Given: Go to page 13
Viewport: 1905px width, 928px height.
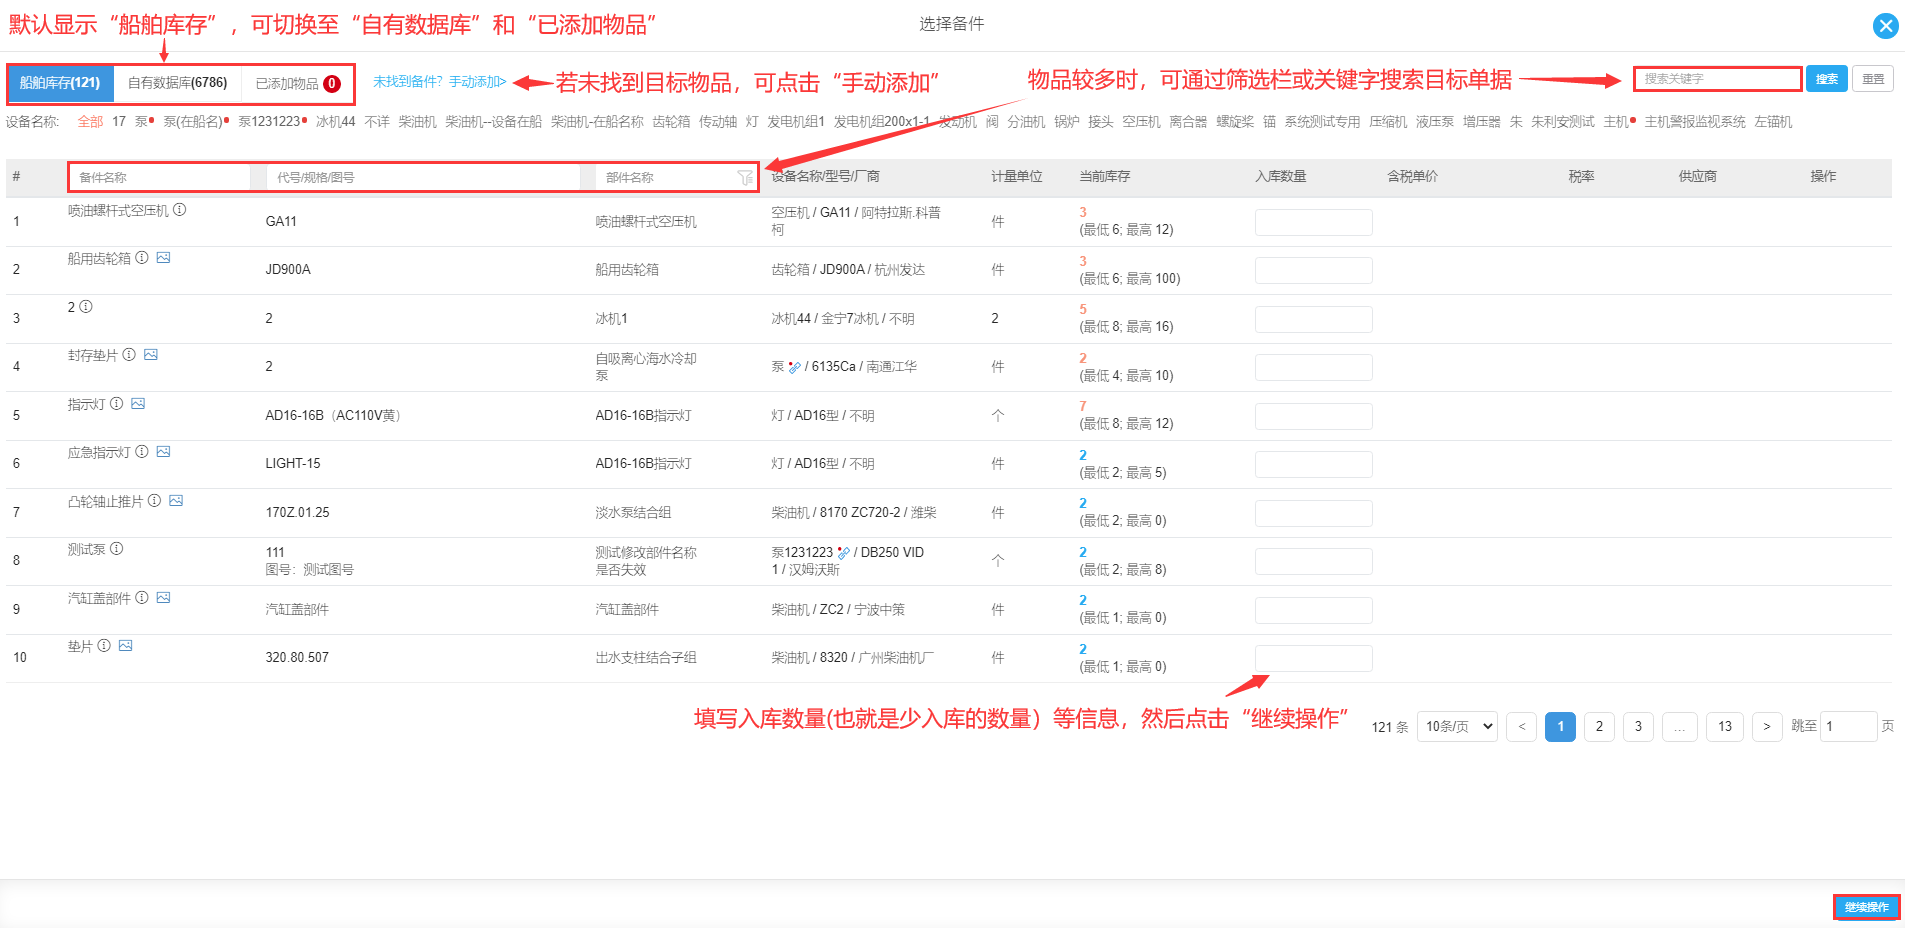Looking at the screenshot, I should point(1725,727).
